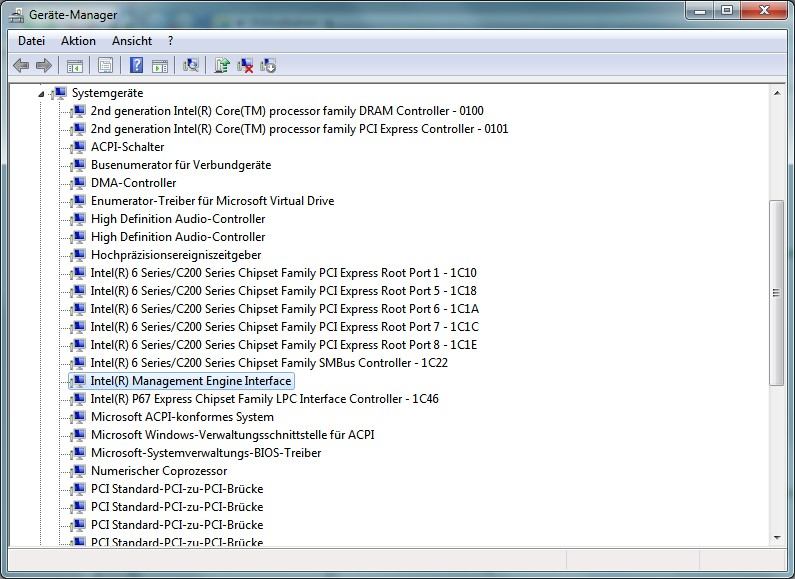The width and height of the screenshot is (795, 579).
Task: Select Microsoft Windows-Verwaltungsschnittstelle für ACPI
Action: [232, 435]
